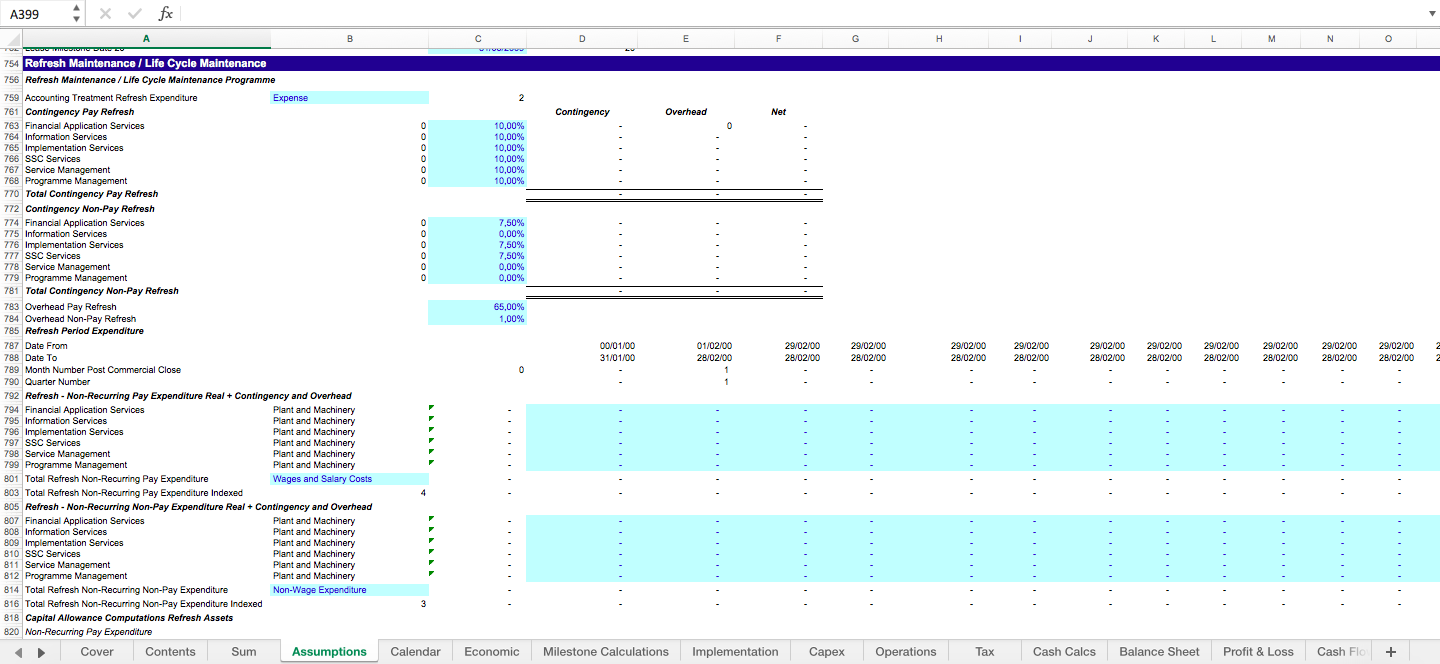Open the Profit & Loss sheet tab
Image resolution: width=1440 pixels, height=664 pixels.
coord(1258,652)
